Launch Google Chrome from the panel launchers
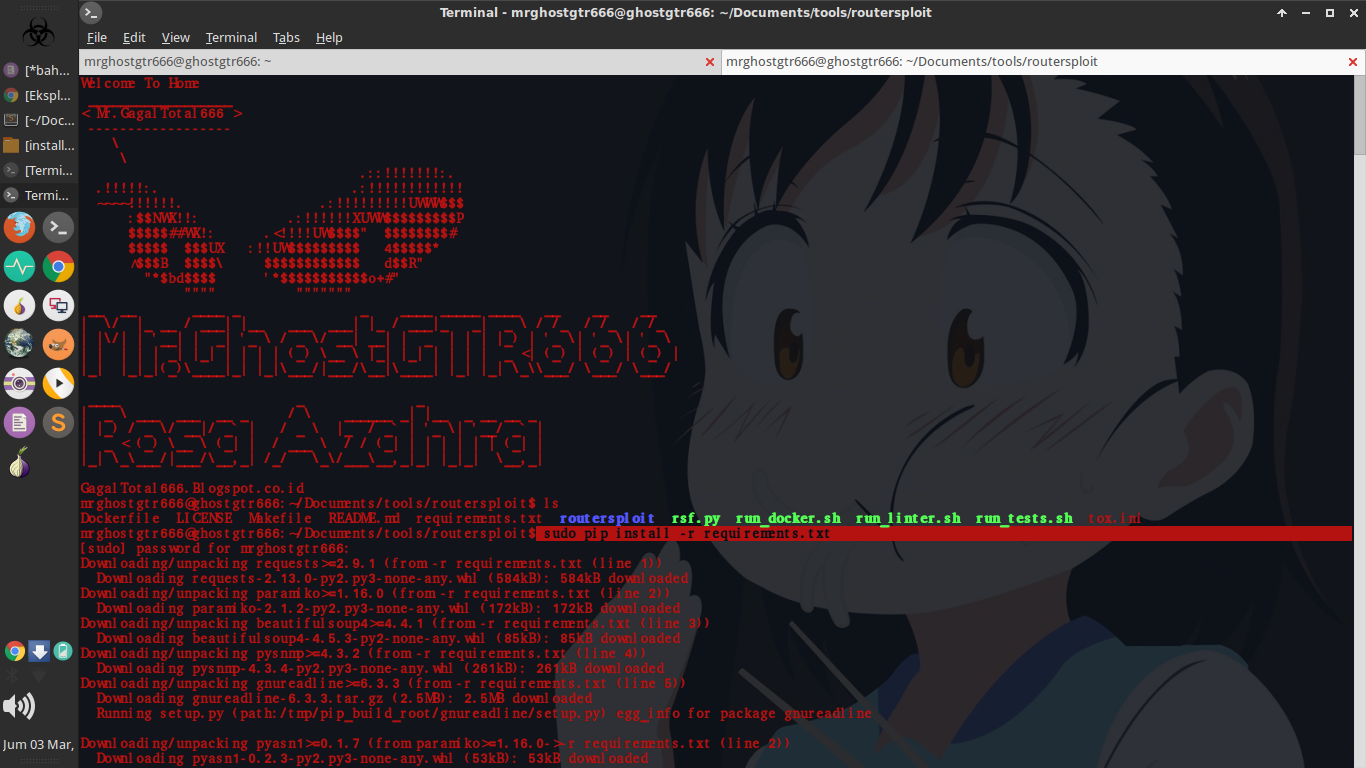 point(58,267)
